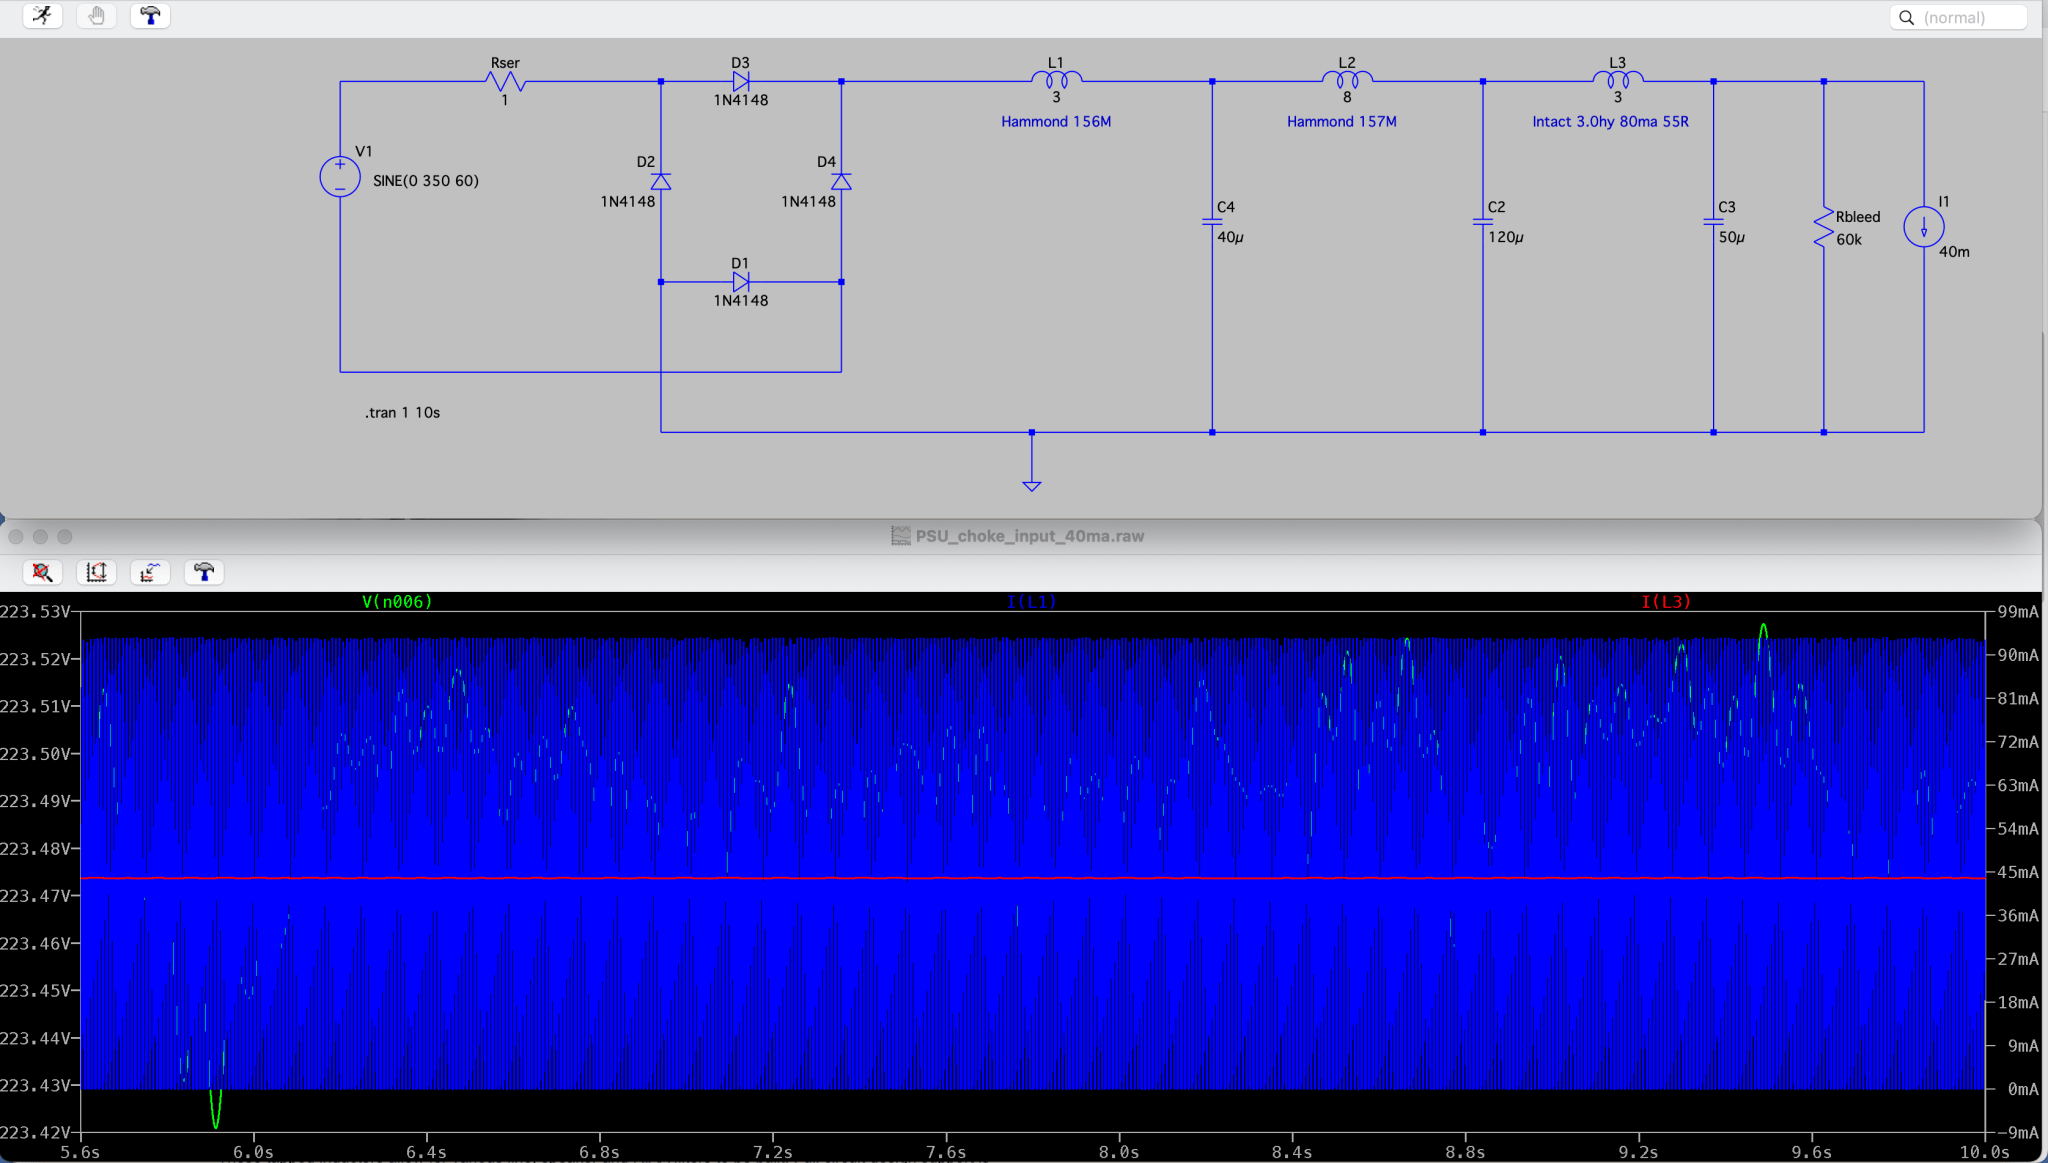Image resolution: width=2048 pixels, height=1163 pixels.
Task: Click the SINE(0 350 60) source value
Action: pyautogui.click(x=426, y=181)
